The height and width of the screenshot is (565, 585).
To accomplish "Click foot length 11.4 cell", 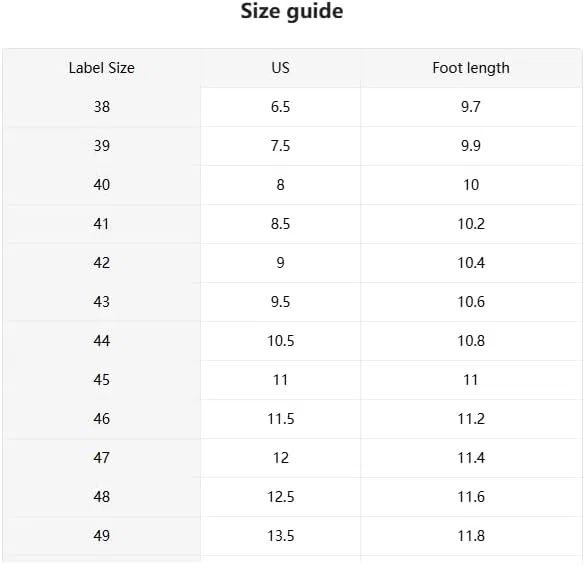I will coord(471,458).
